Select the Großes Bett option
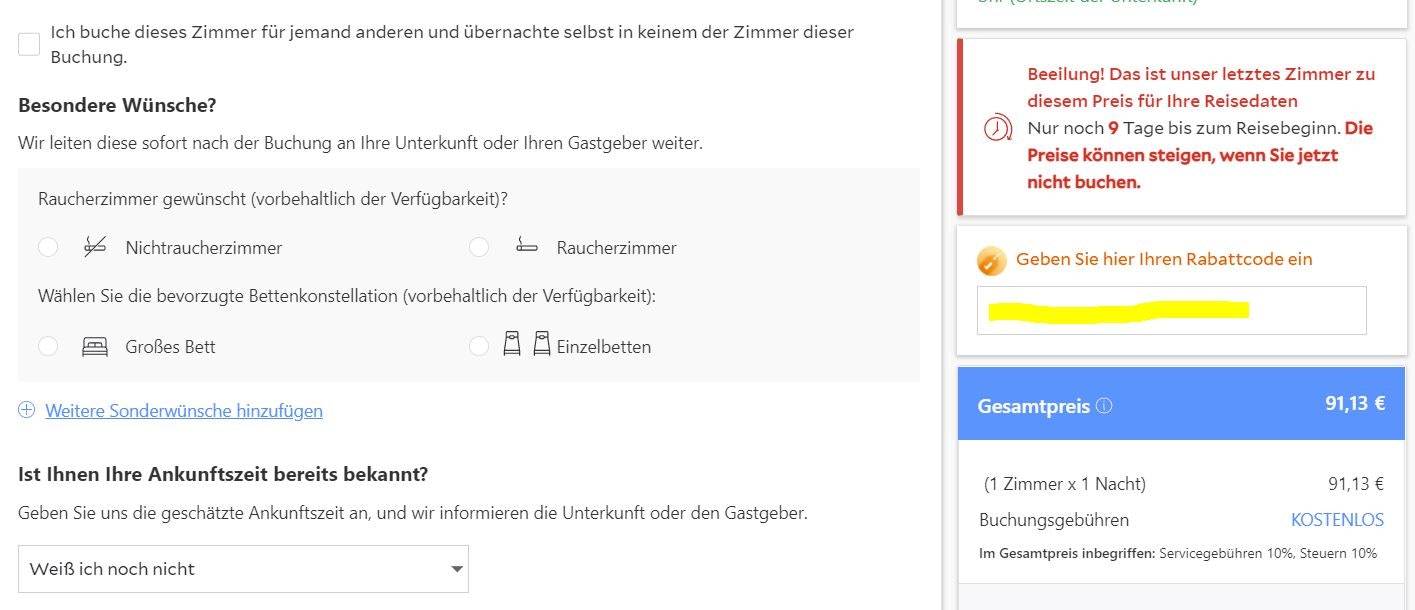The image size is (1415, 610). 46,346
